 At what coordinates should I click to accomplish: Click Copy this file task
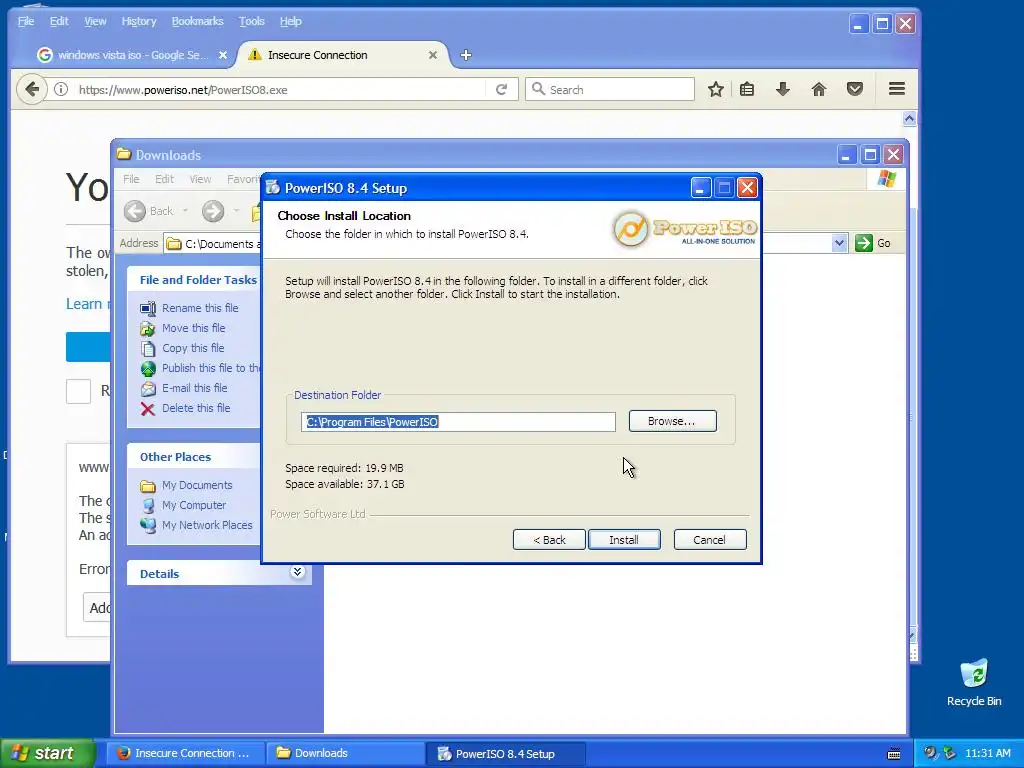coord(193,348)
